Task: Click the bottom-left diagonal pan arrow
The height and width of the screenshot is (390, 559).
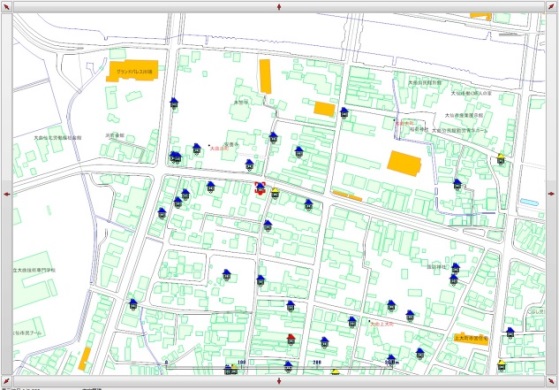Action: 7,381
